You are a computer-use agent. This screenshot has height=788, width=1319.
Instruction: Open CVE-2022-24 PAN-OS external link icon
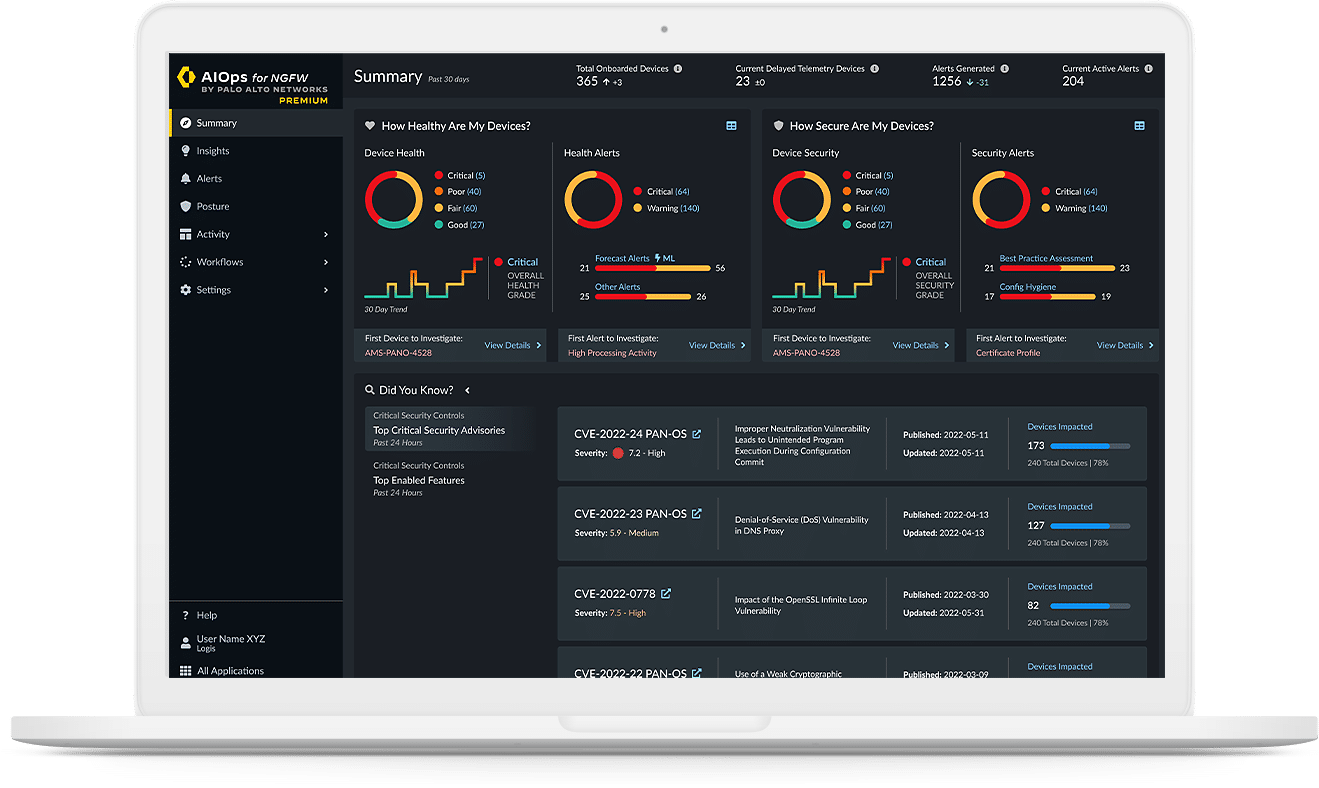tap(697, 434)
